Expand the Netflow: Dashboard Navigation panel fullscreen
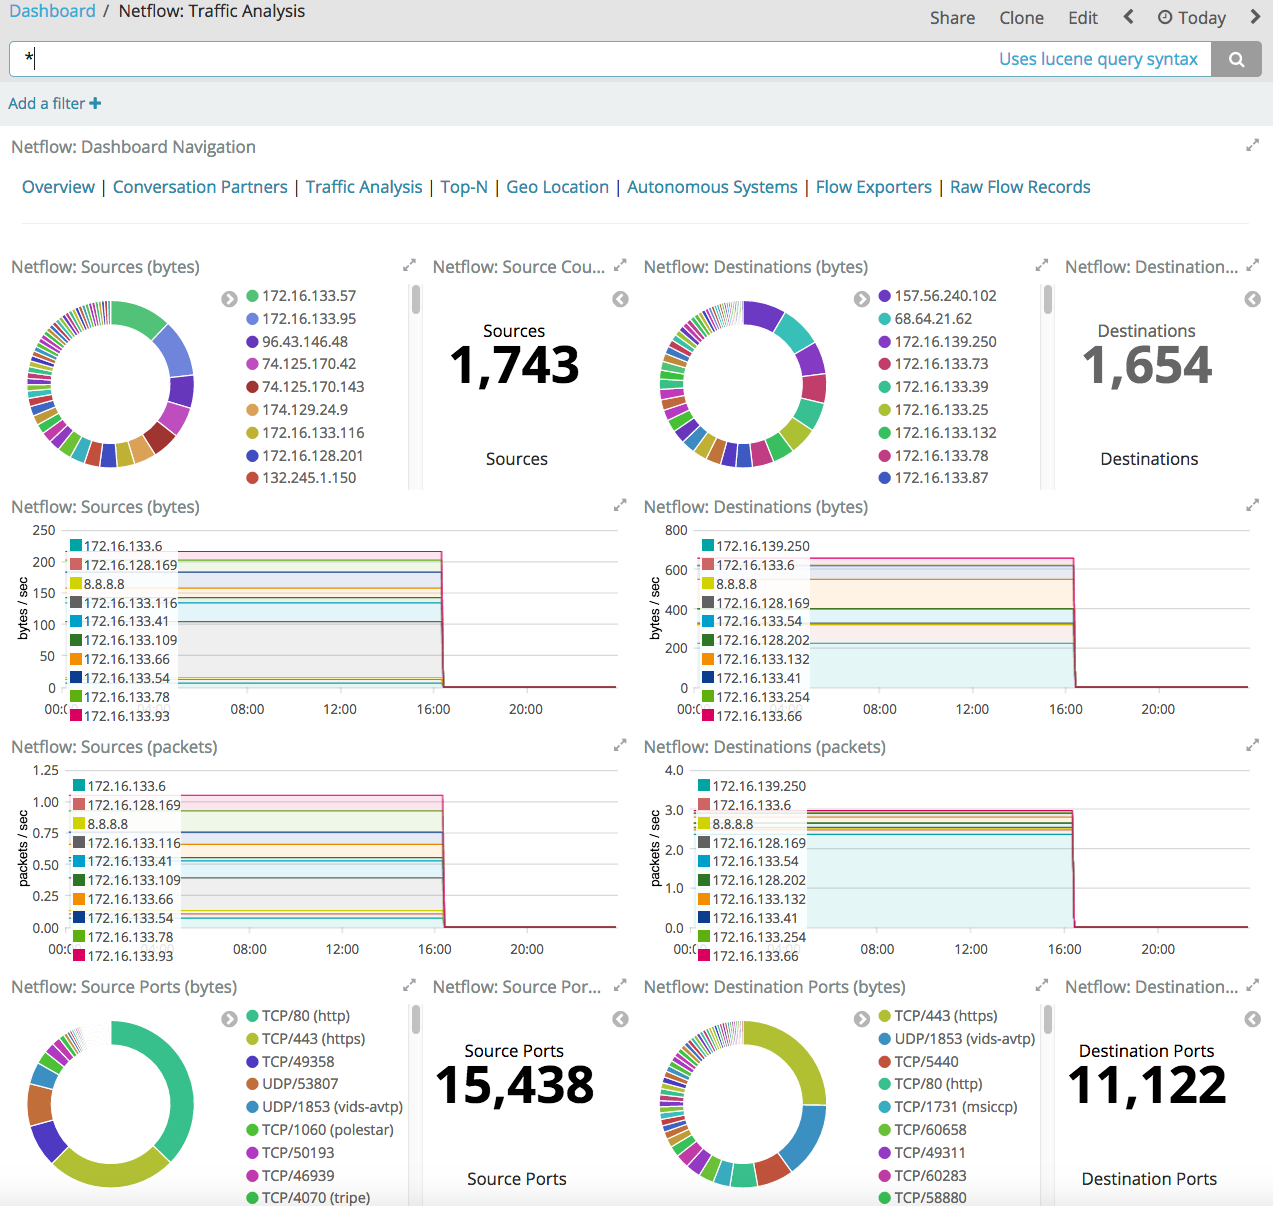Image resolution: width=1273 pixels, height=1206 pixels. pos(1252,145)
